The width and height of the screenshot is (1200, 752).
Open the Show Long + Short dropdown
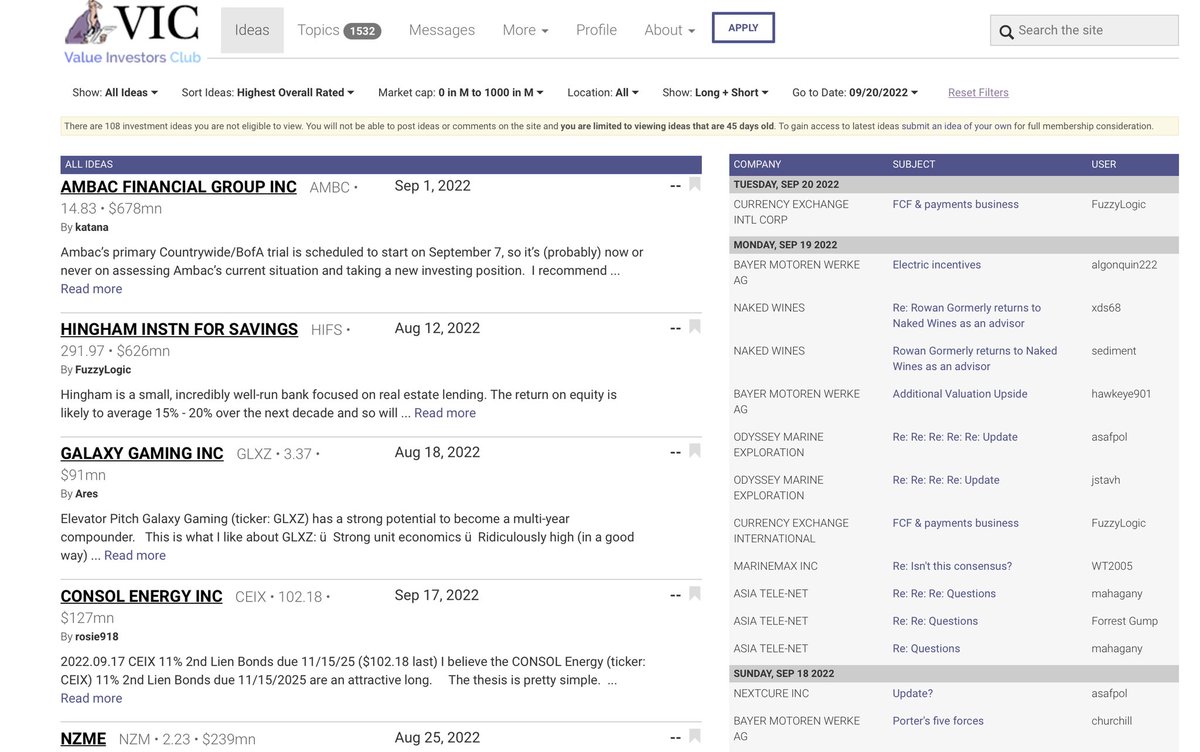[x=716, y=93]
